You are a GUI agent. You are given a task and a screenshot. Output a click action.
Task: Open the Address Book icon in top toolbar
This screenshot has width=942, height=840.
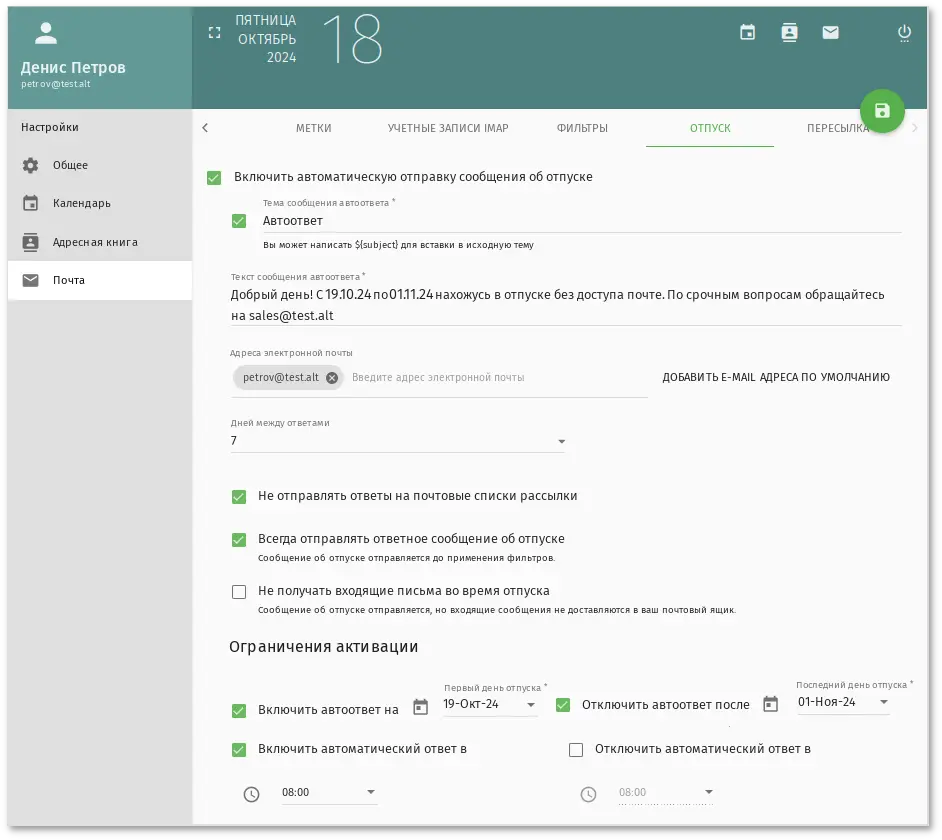pyautogui.click(x=789, y=32)
